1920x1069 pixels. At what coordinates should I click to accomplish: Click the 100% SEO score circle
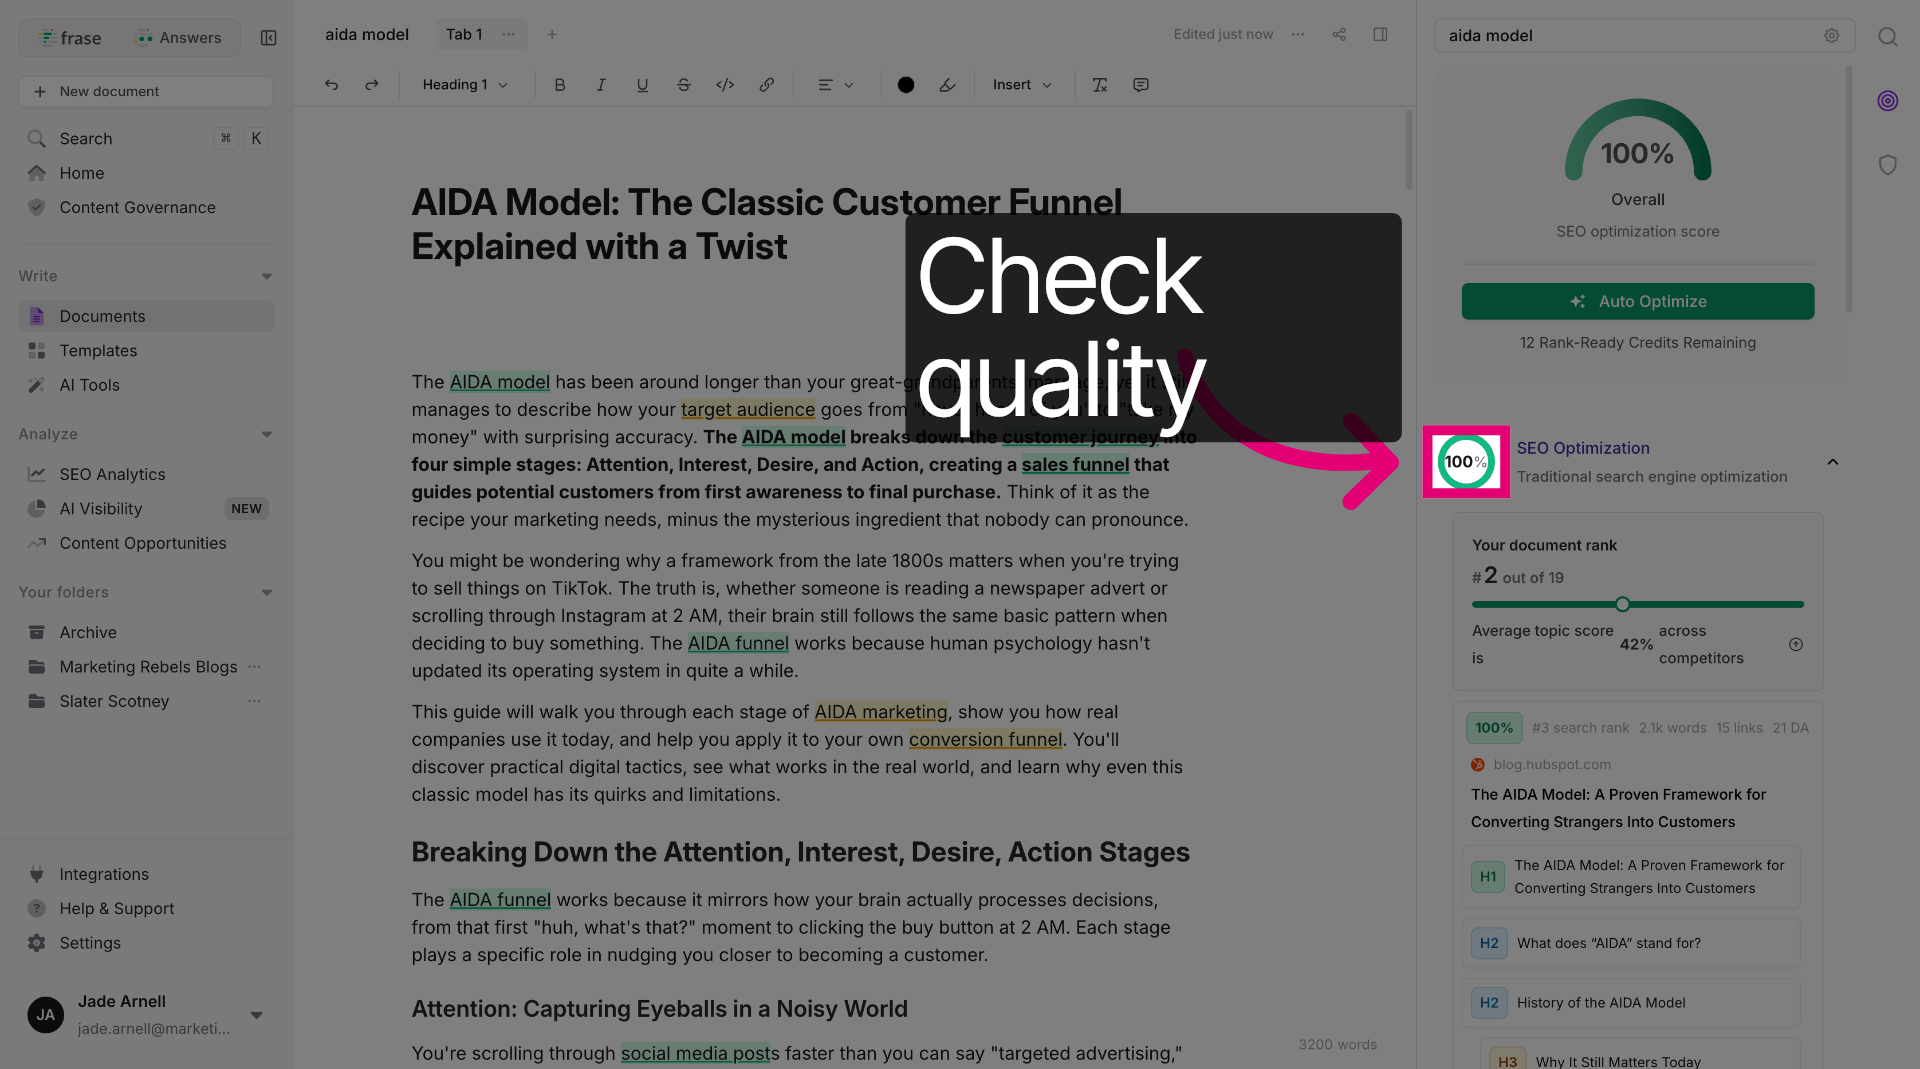[1465, 462]
